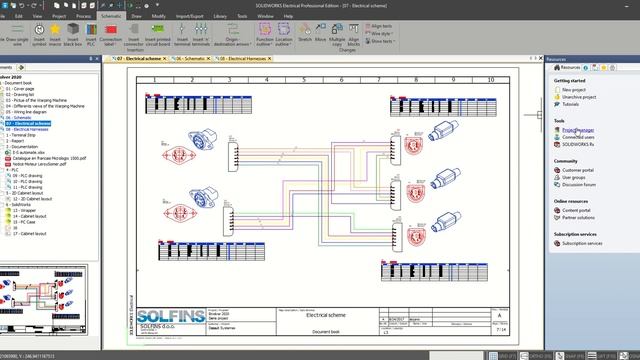
Task: Select 15 - PC Case in tree
Action: (x=24, y=222)
